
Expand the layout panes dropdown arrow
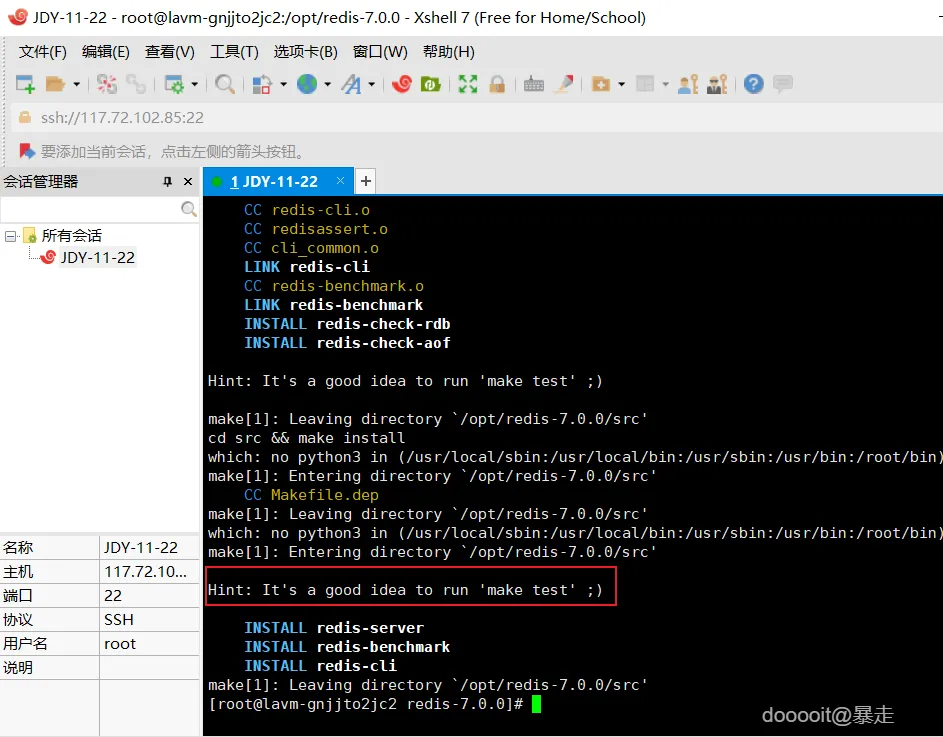coord(665,84)
